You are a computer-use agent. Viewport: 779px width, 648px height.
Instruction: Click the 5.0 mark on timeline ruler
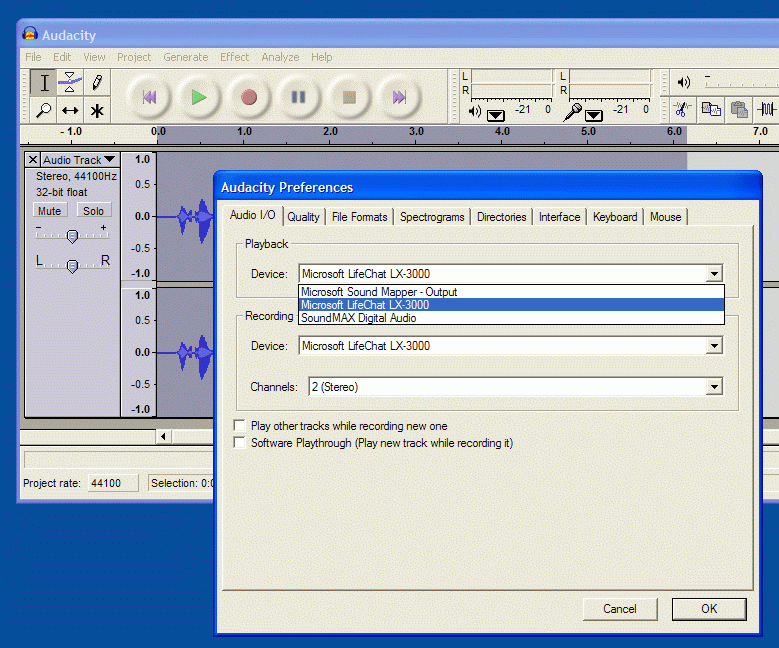point(588,132)
